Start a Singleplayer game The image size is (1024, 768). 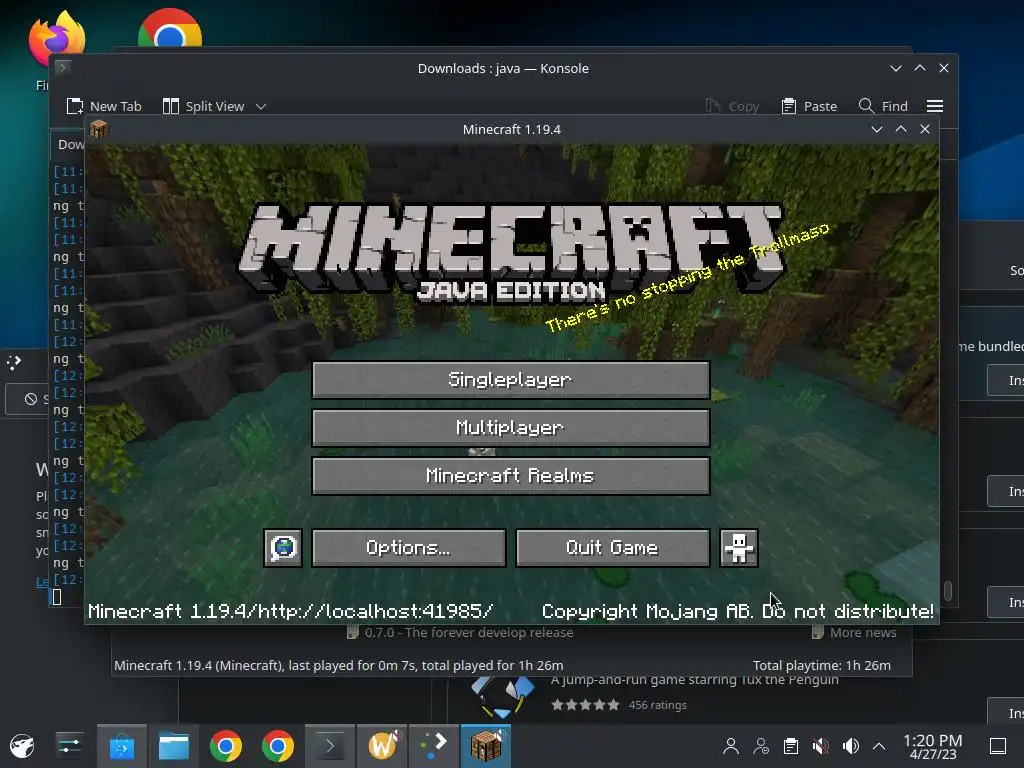(x=511, y=379)
